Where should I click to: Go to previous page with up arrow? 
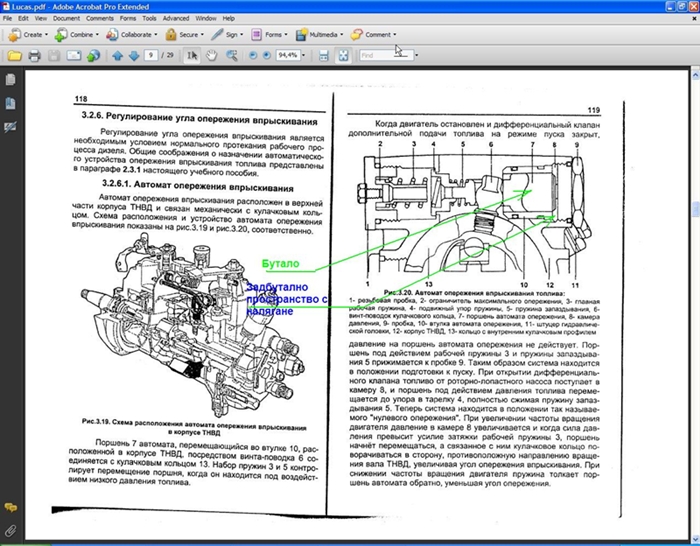(x=117, y=56)
